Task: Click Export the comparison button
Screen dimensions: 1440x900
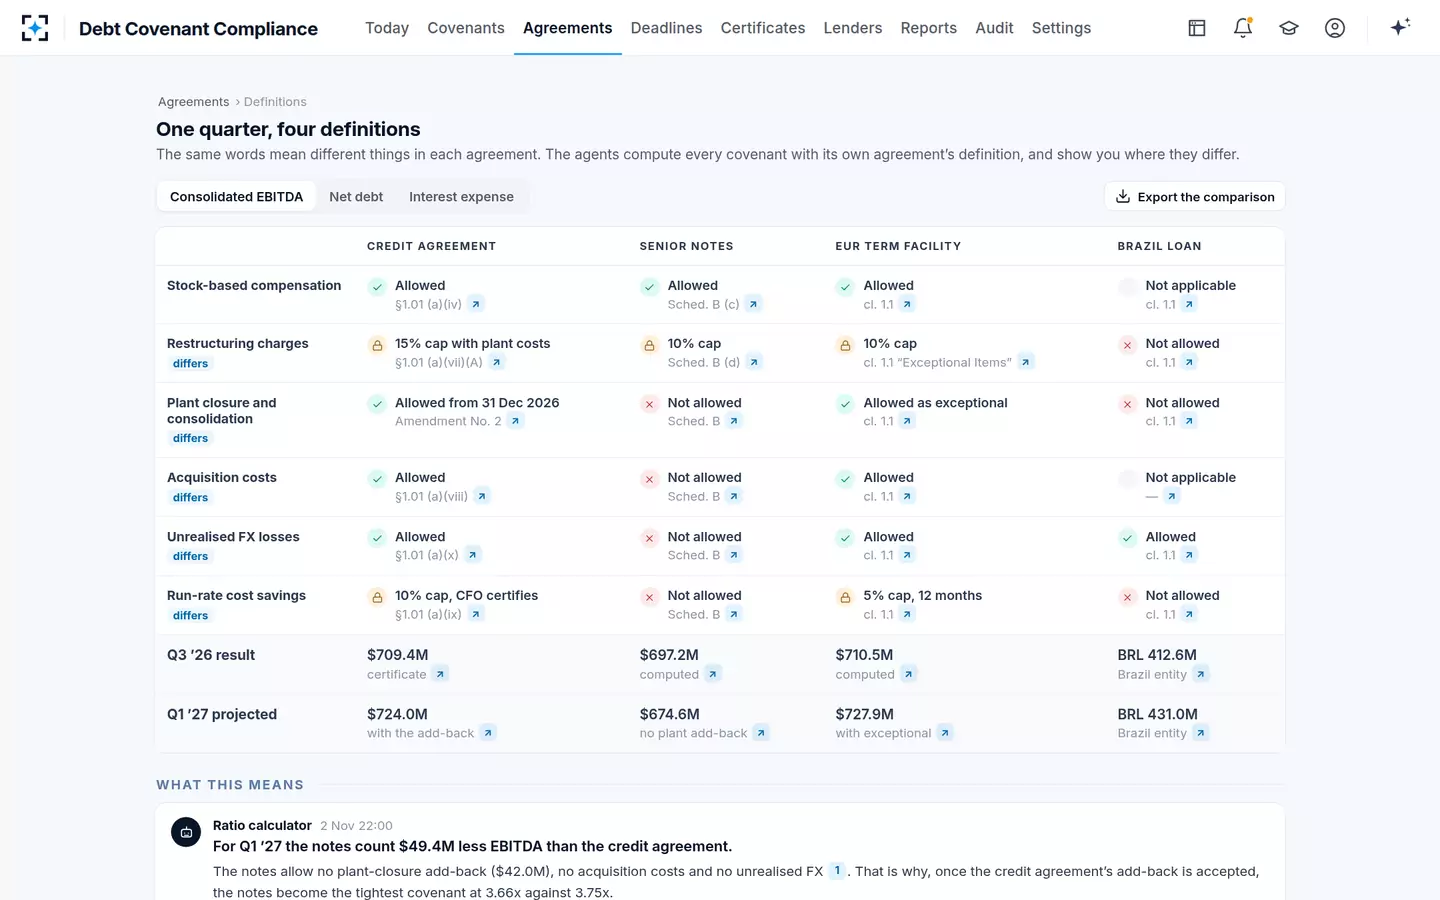Action: [1195, 197]
